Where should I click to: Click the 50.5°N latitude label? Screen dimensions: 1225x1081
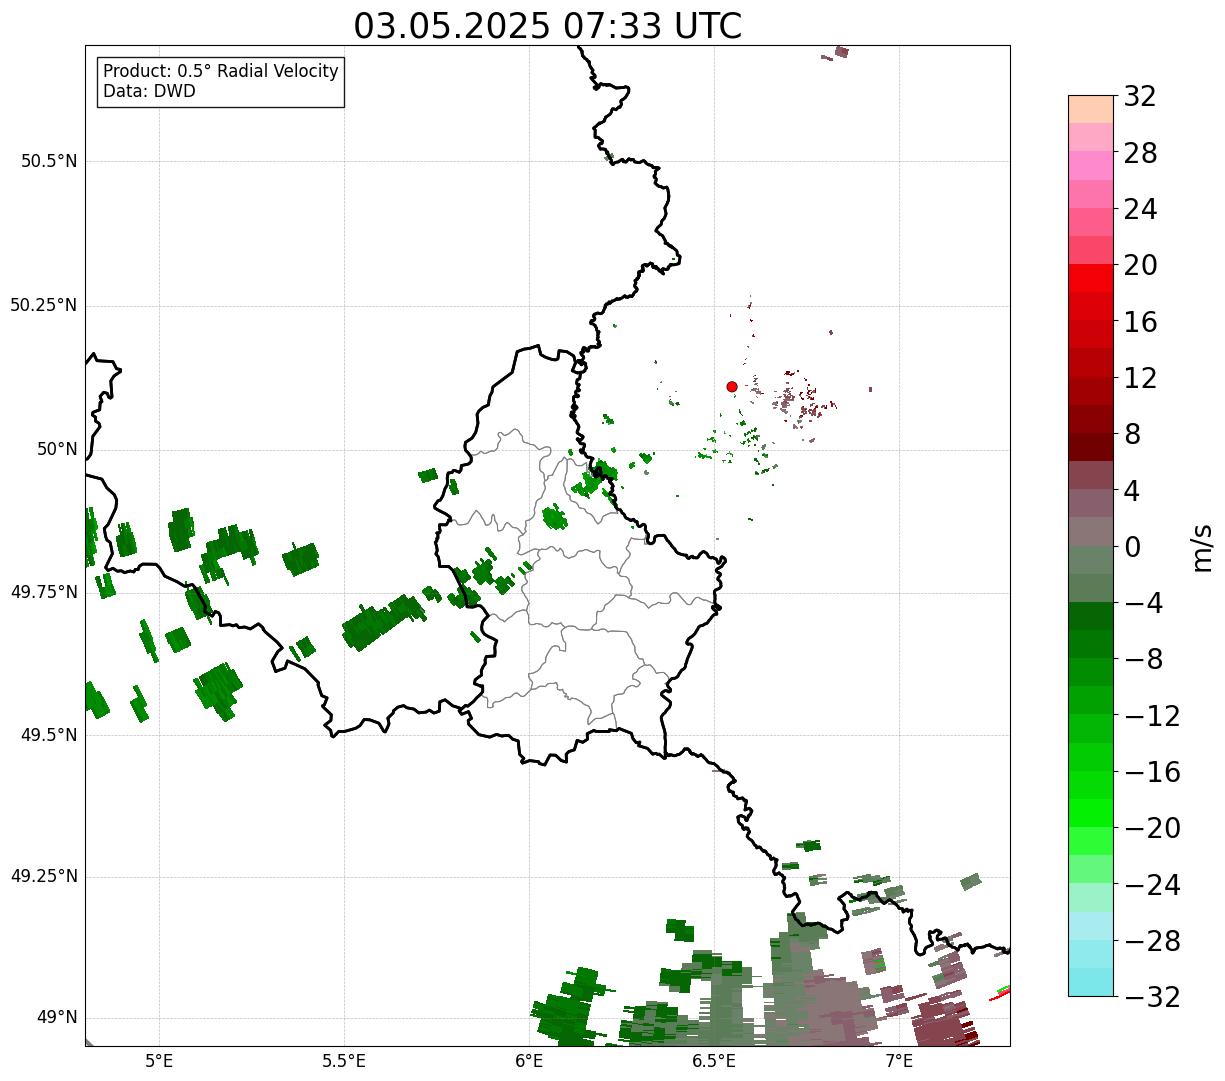[49, 161]
